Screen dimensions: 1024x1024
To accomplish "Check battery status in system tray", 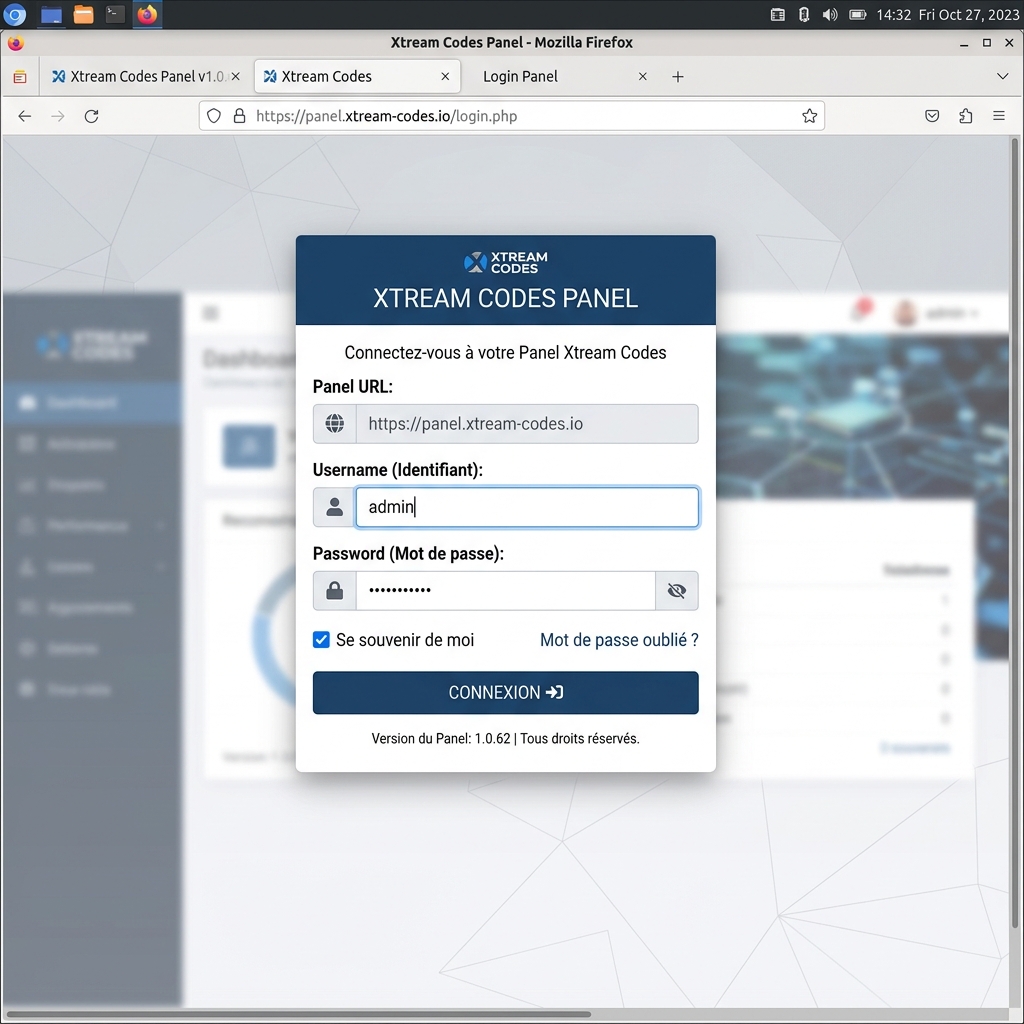I will coord(857,15).
